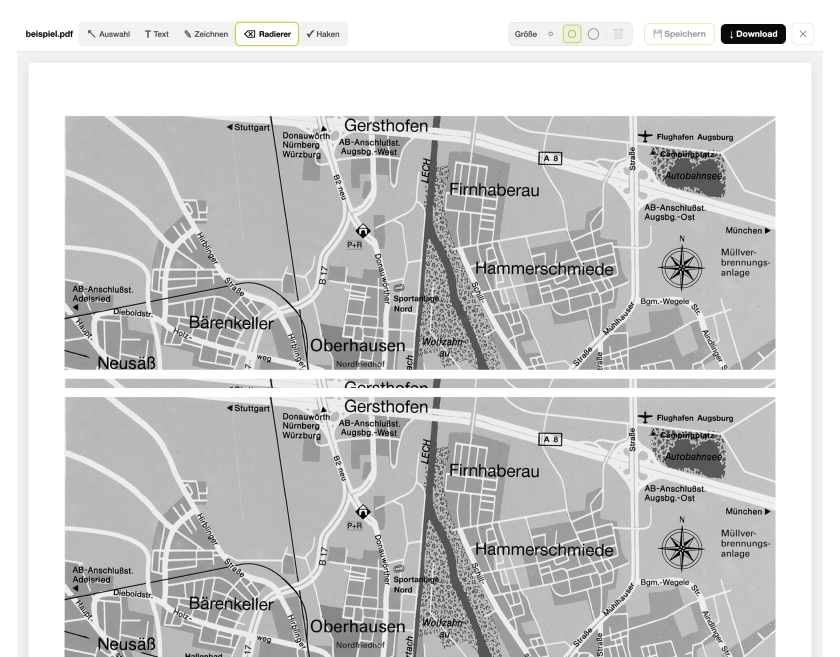
Task: Select the Auswahl pointer tool
Action: coord(109,34)
